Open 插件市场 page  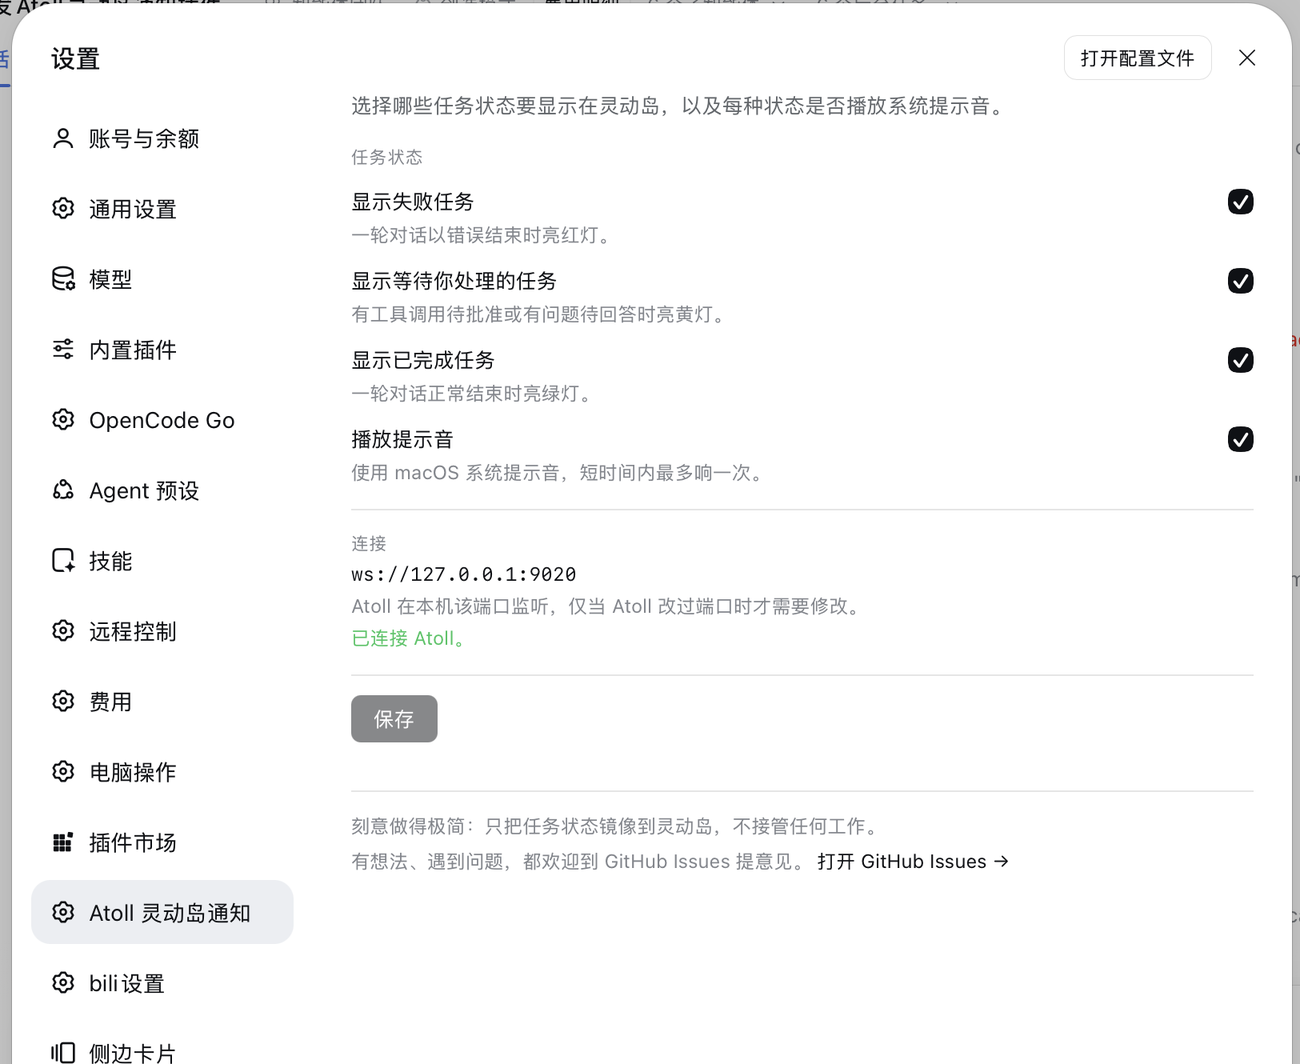tap(162, 842)
